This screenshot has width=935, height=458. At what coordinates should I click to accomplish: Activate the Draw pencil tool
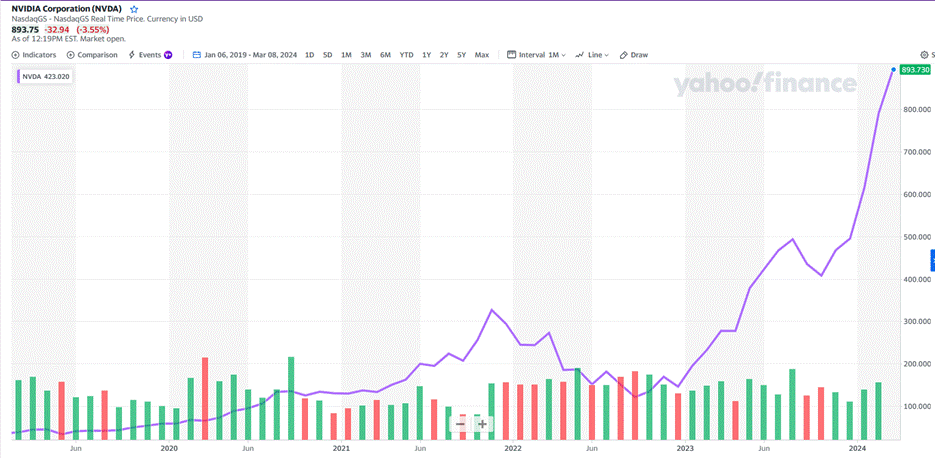[x=634, y=55]
